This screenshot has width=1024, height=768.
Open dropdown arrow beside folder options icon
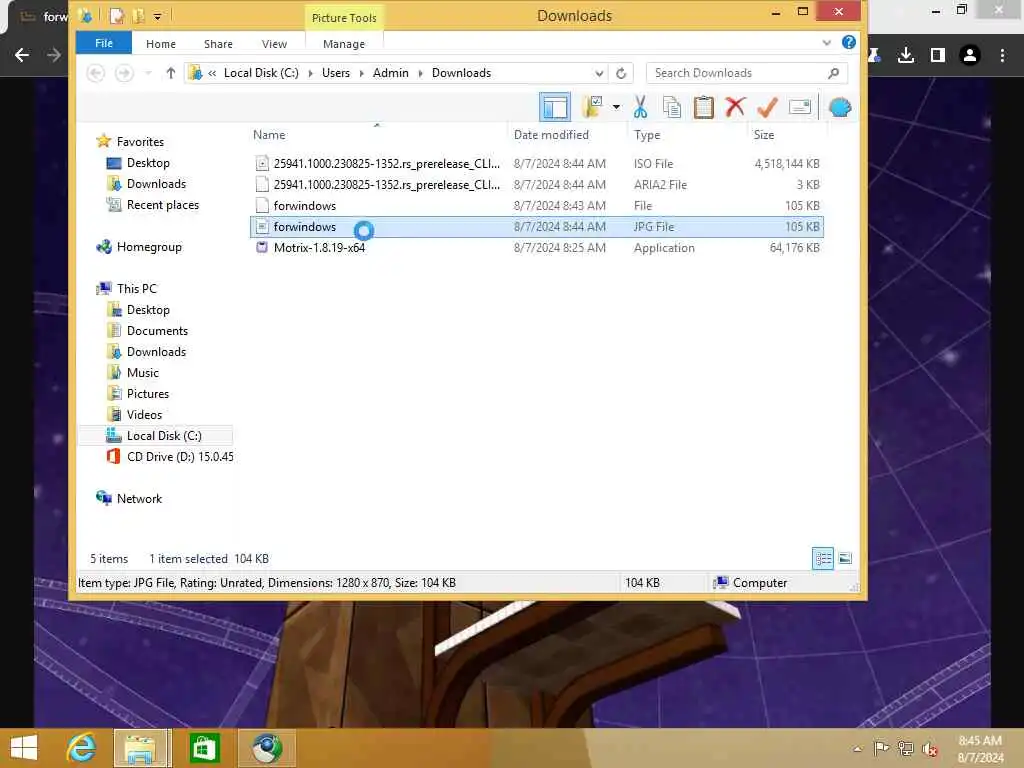(616, 107)
